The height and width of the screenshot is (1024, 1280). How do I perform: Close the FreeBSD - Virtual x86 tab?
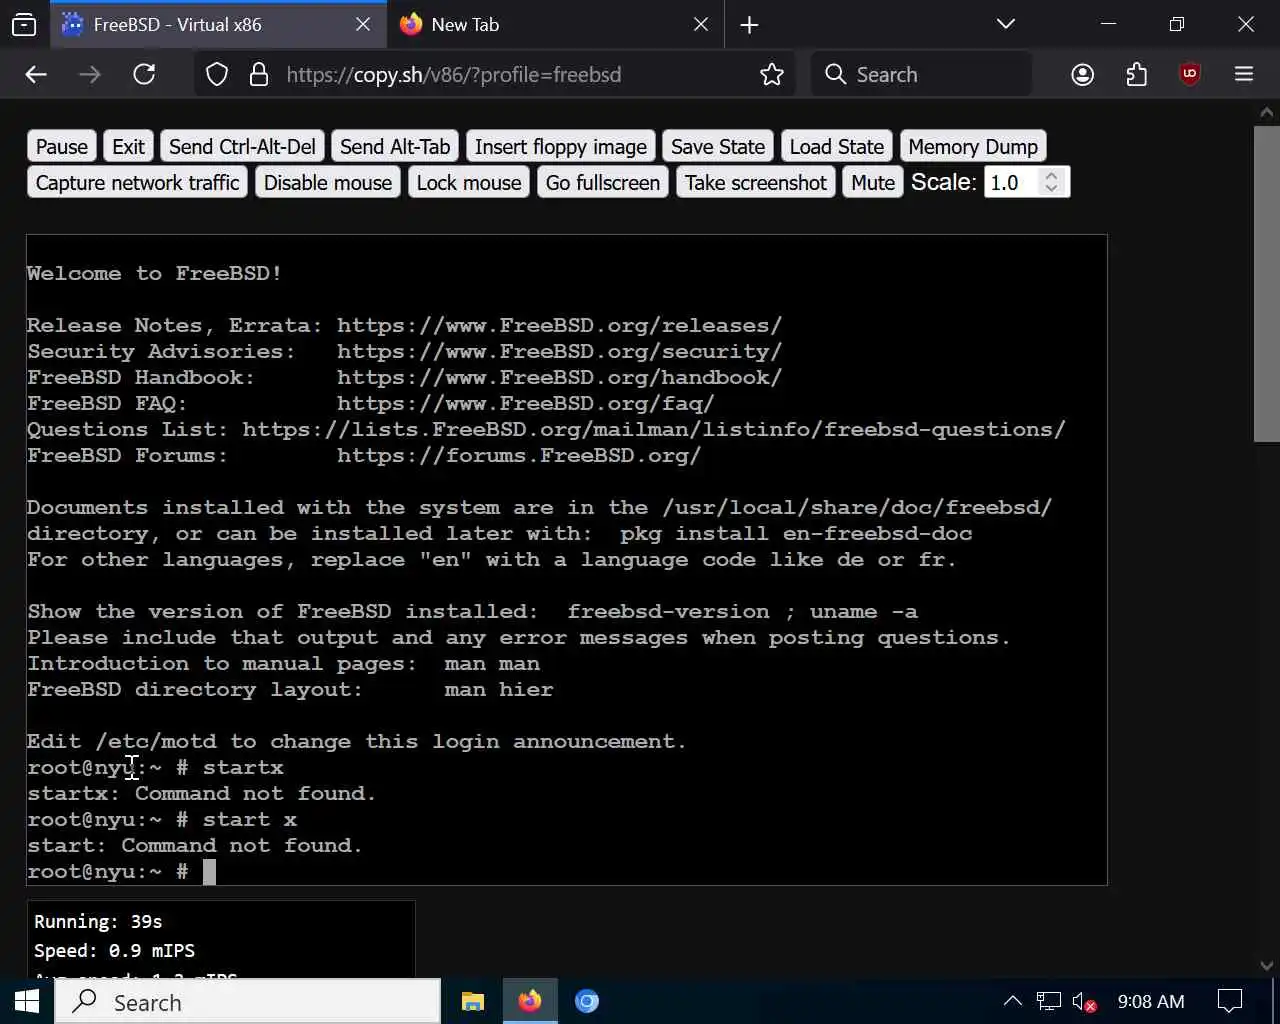(363, 25)
